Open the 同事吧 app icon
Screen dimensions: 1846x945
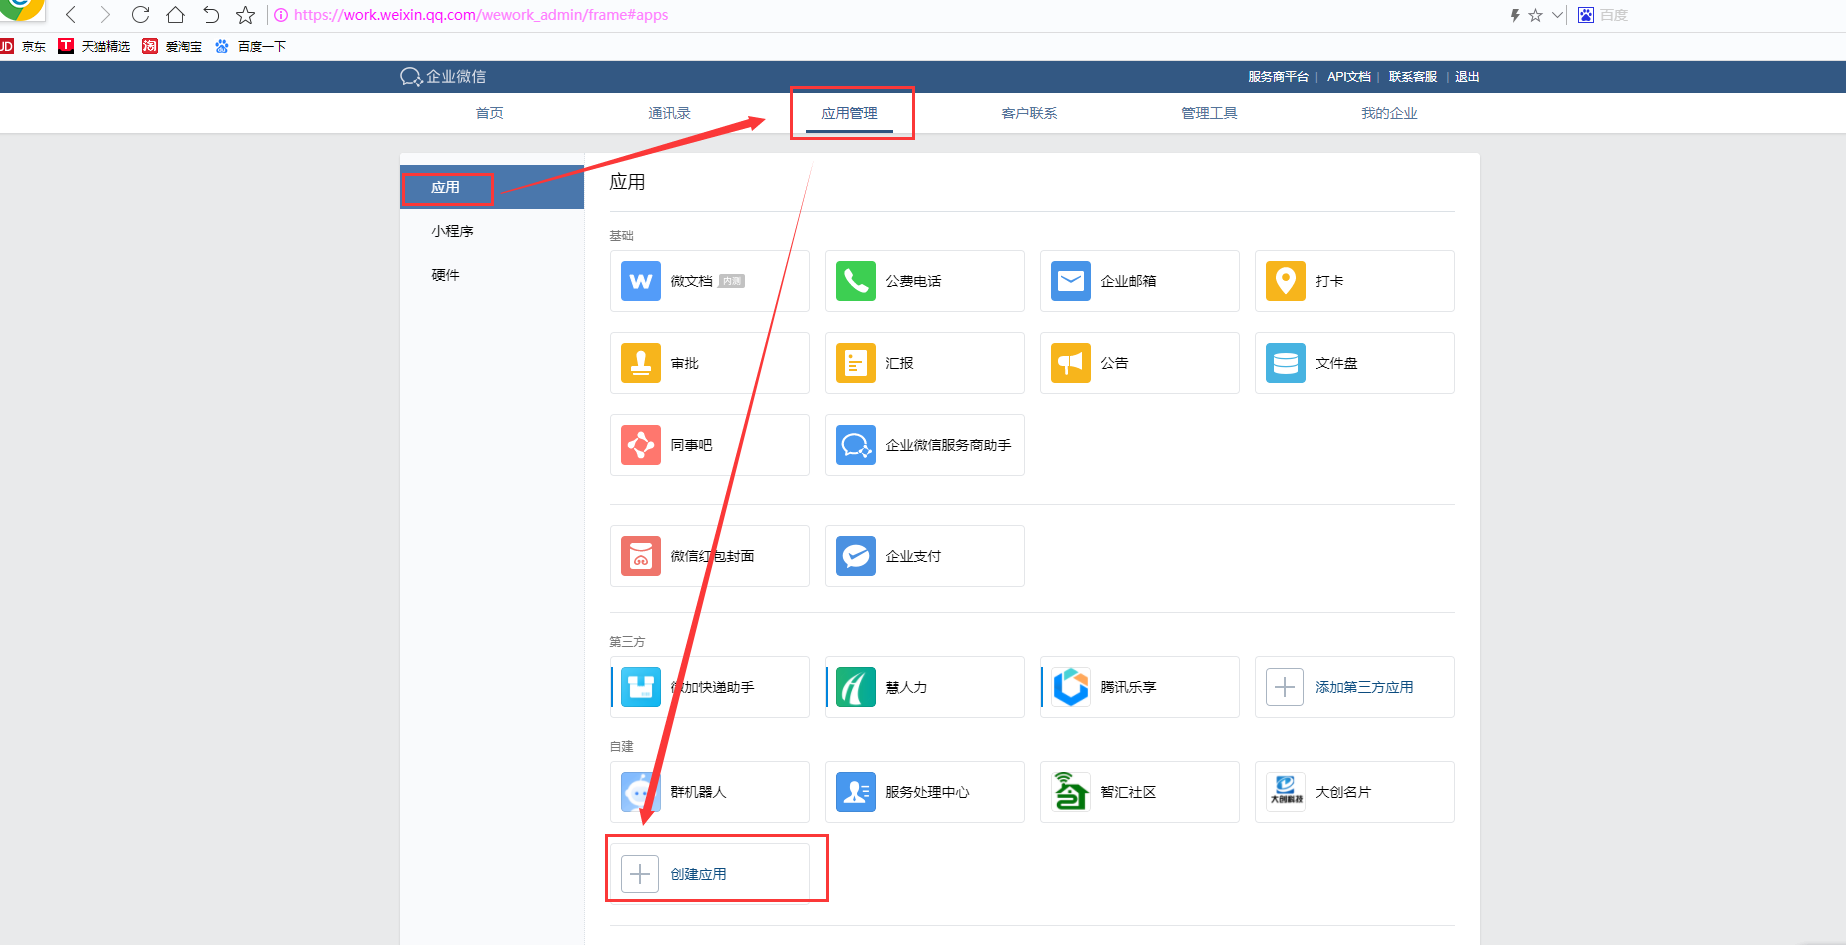[x=641, y=445]
